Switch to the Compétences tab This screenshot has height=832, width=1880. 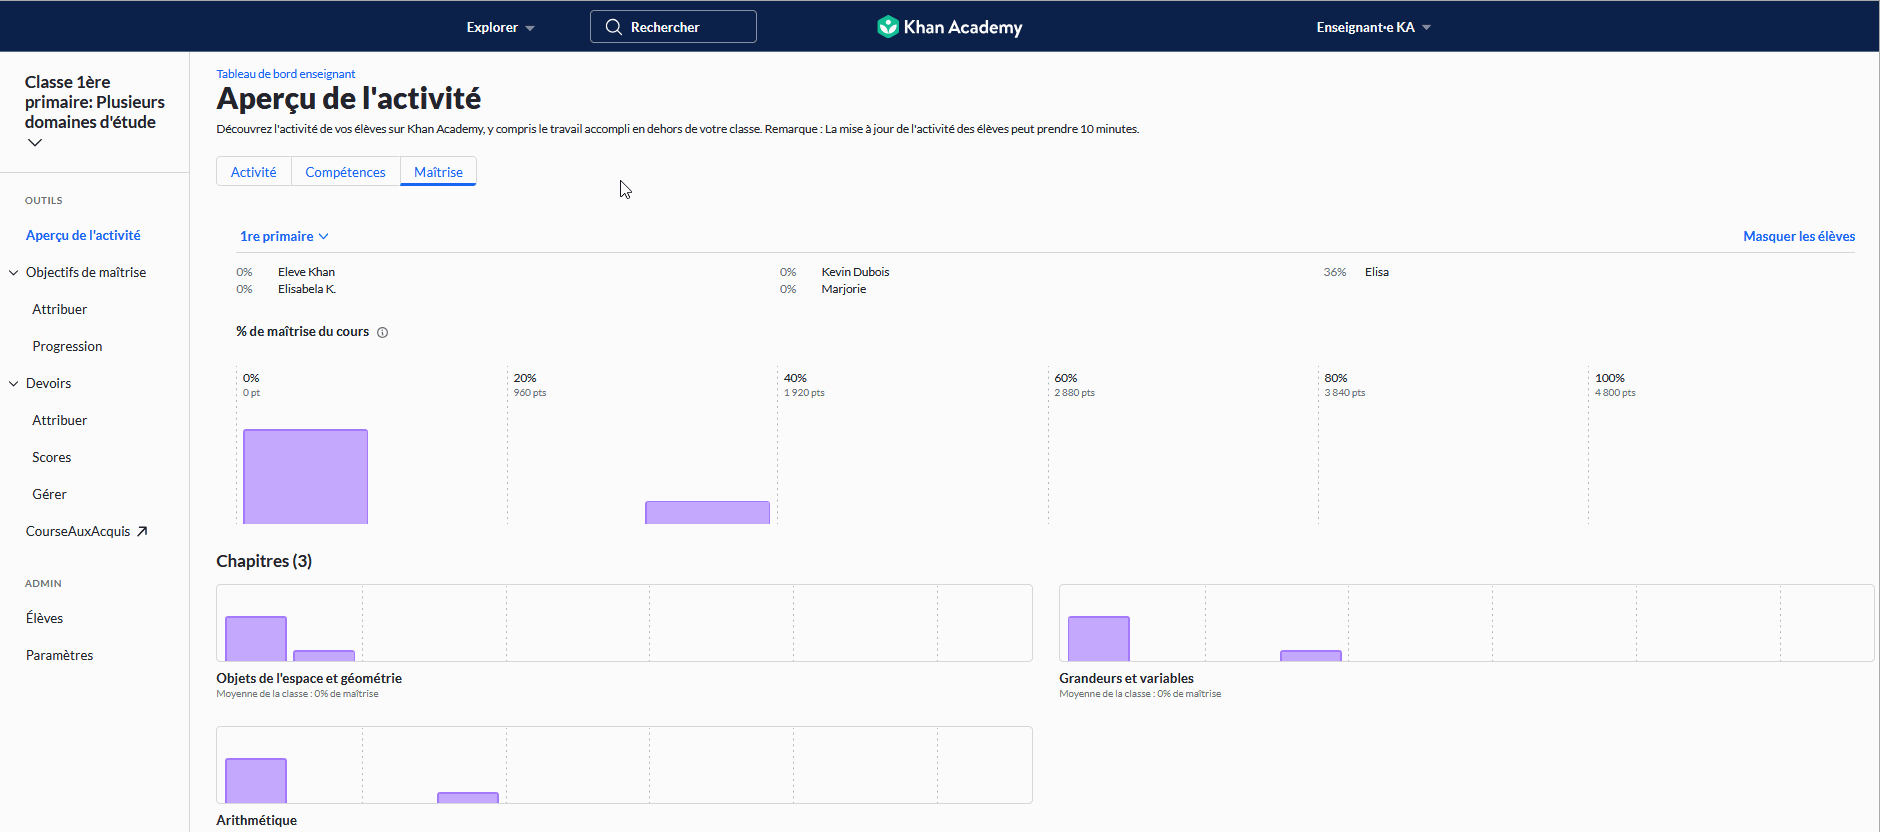click(345, 172)
